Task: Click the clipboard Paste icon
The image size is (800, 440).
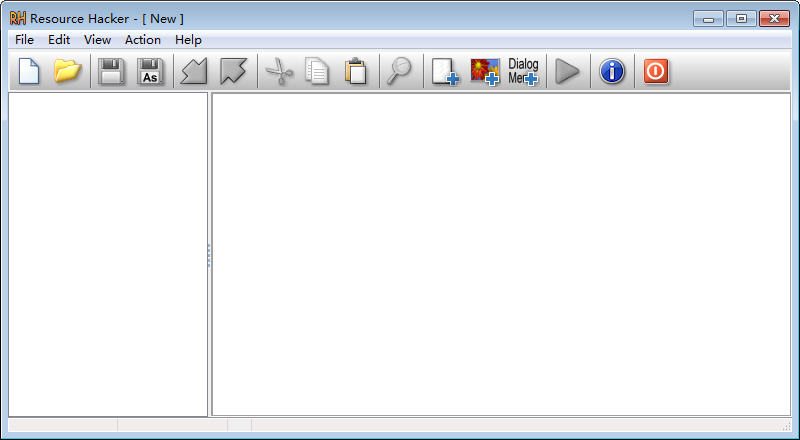Action: pos(356,71)
